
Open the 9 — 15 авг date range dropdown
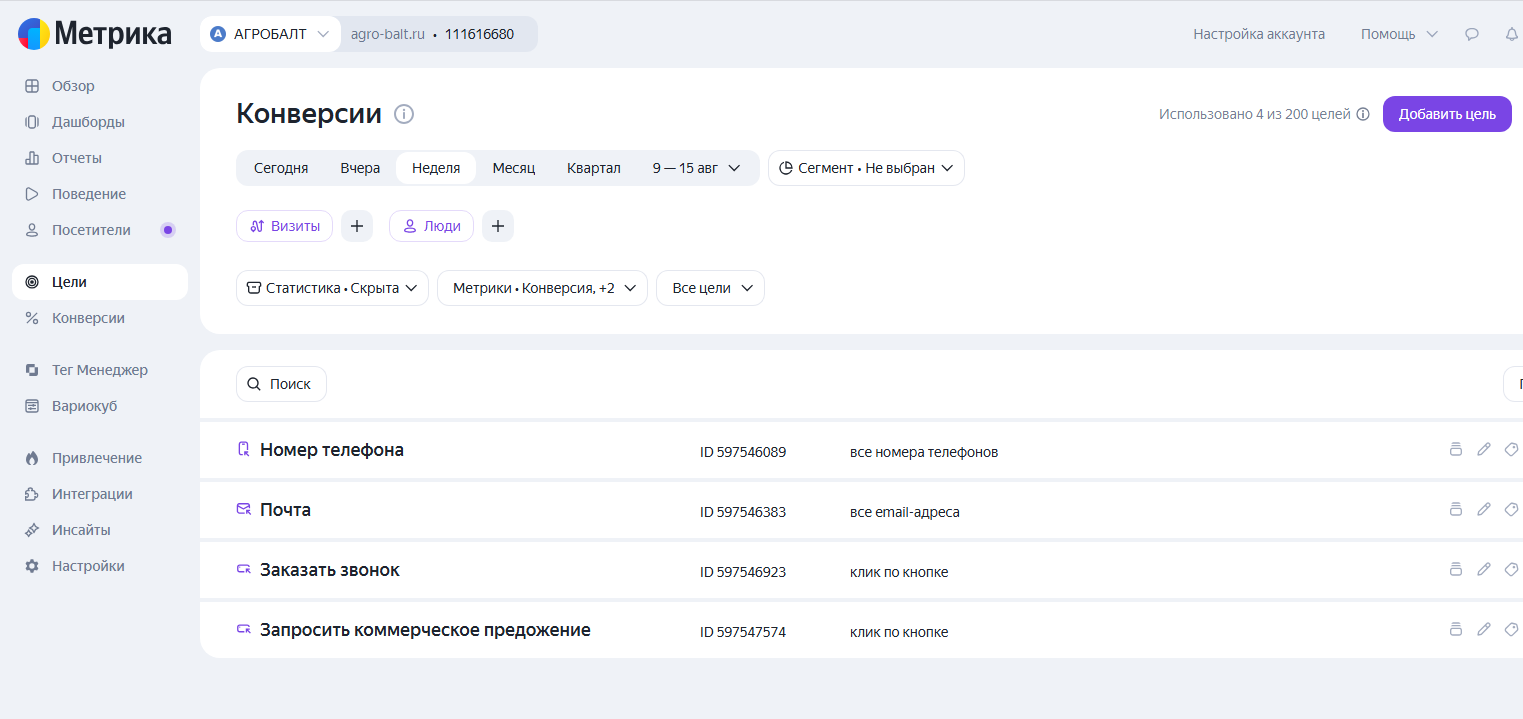(x=697, y=168)
